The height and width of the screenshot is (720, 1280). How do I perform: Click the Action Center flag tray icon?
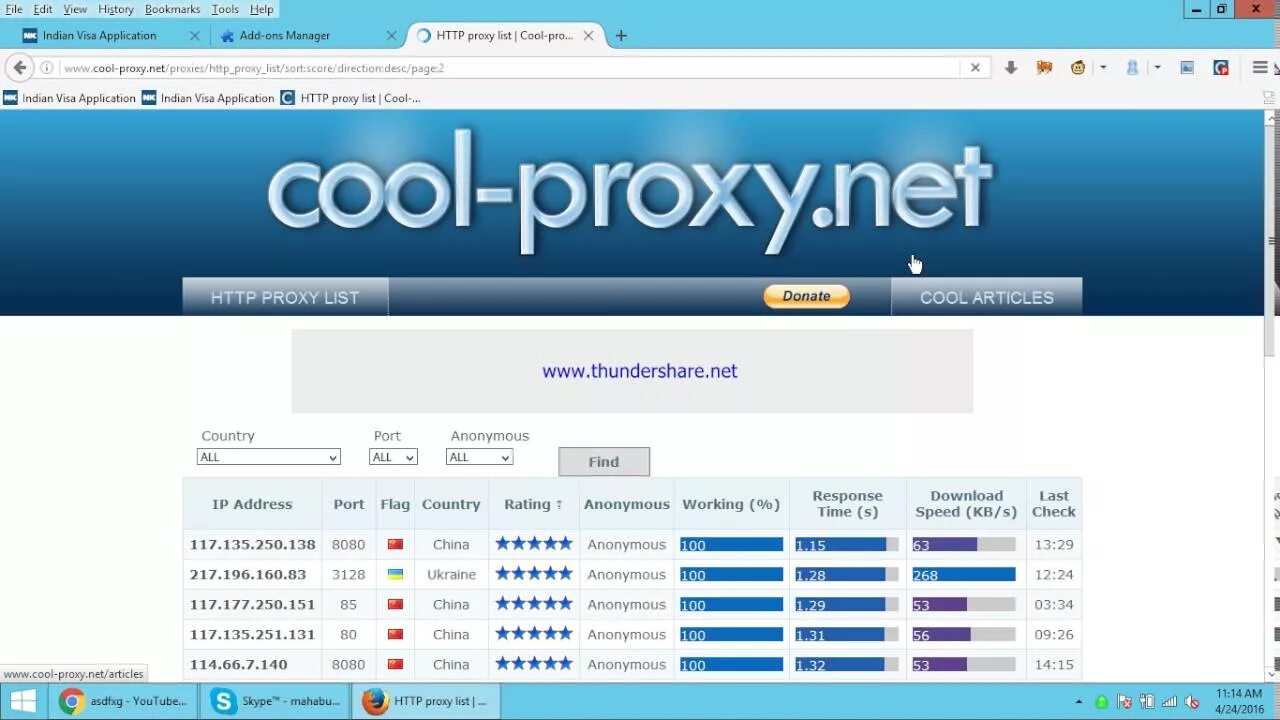[x=1124, y=702]
